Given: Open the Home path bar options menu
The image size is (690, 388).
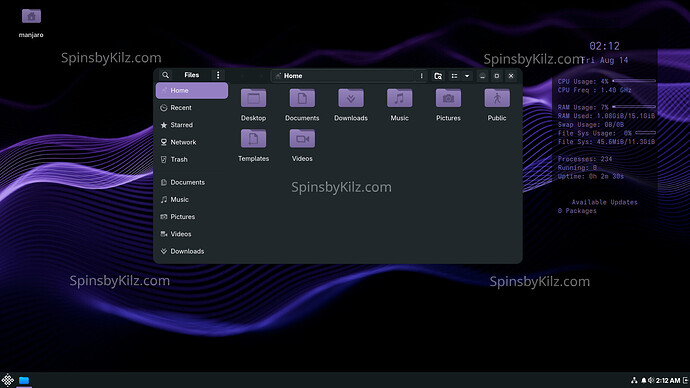Looking at the screenshot, I should pos(422,76).
